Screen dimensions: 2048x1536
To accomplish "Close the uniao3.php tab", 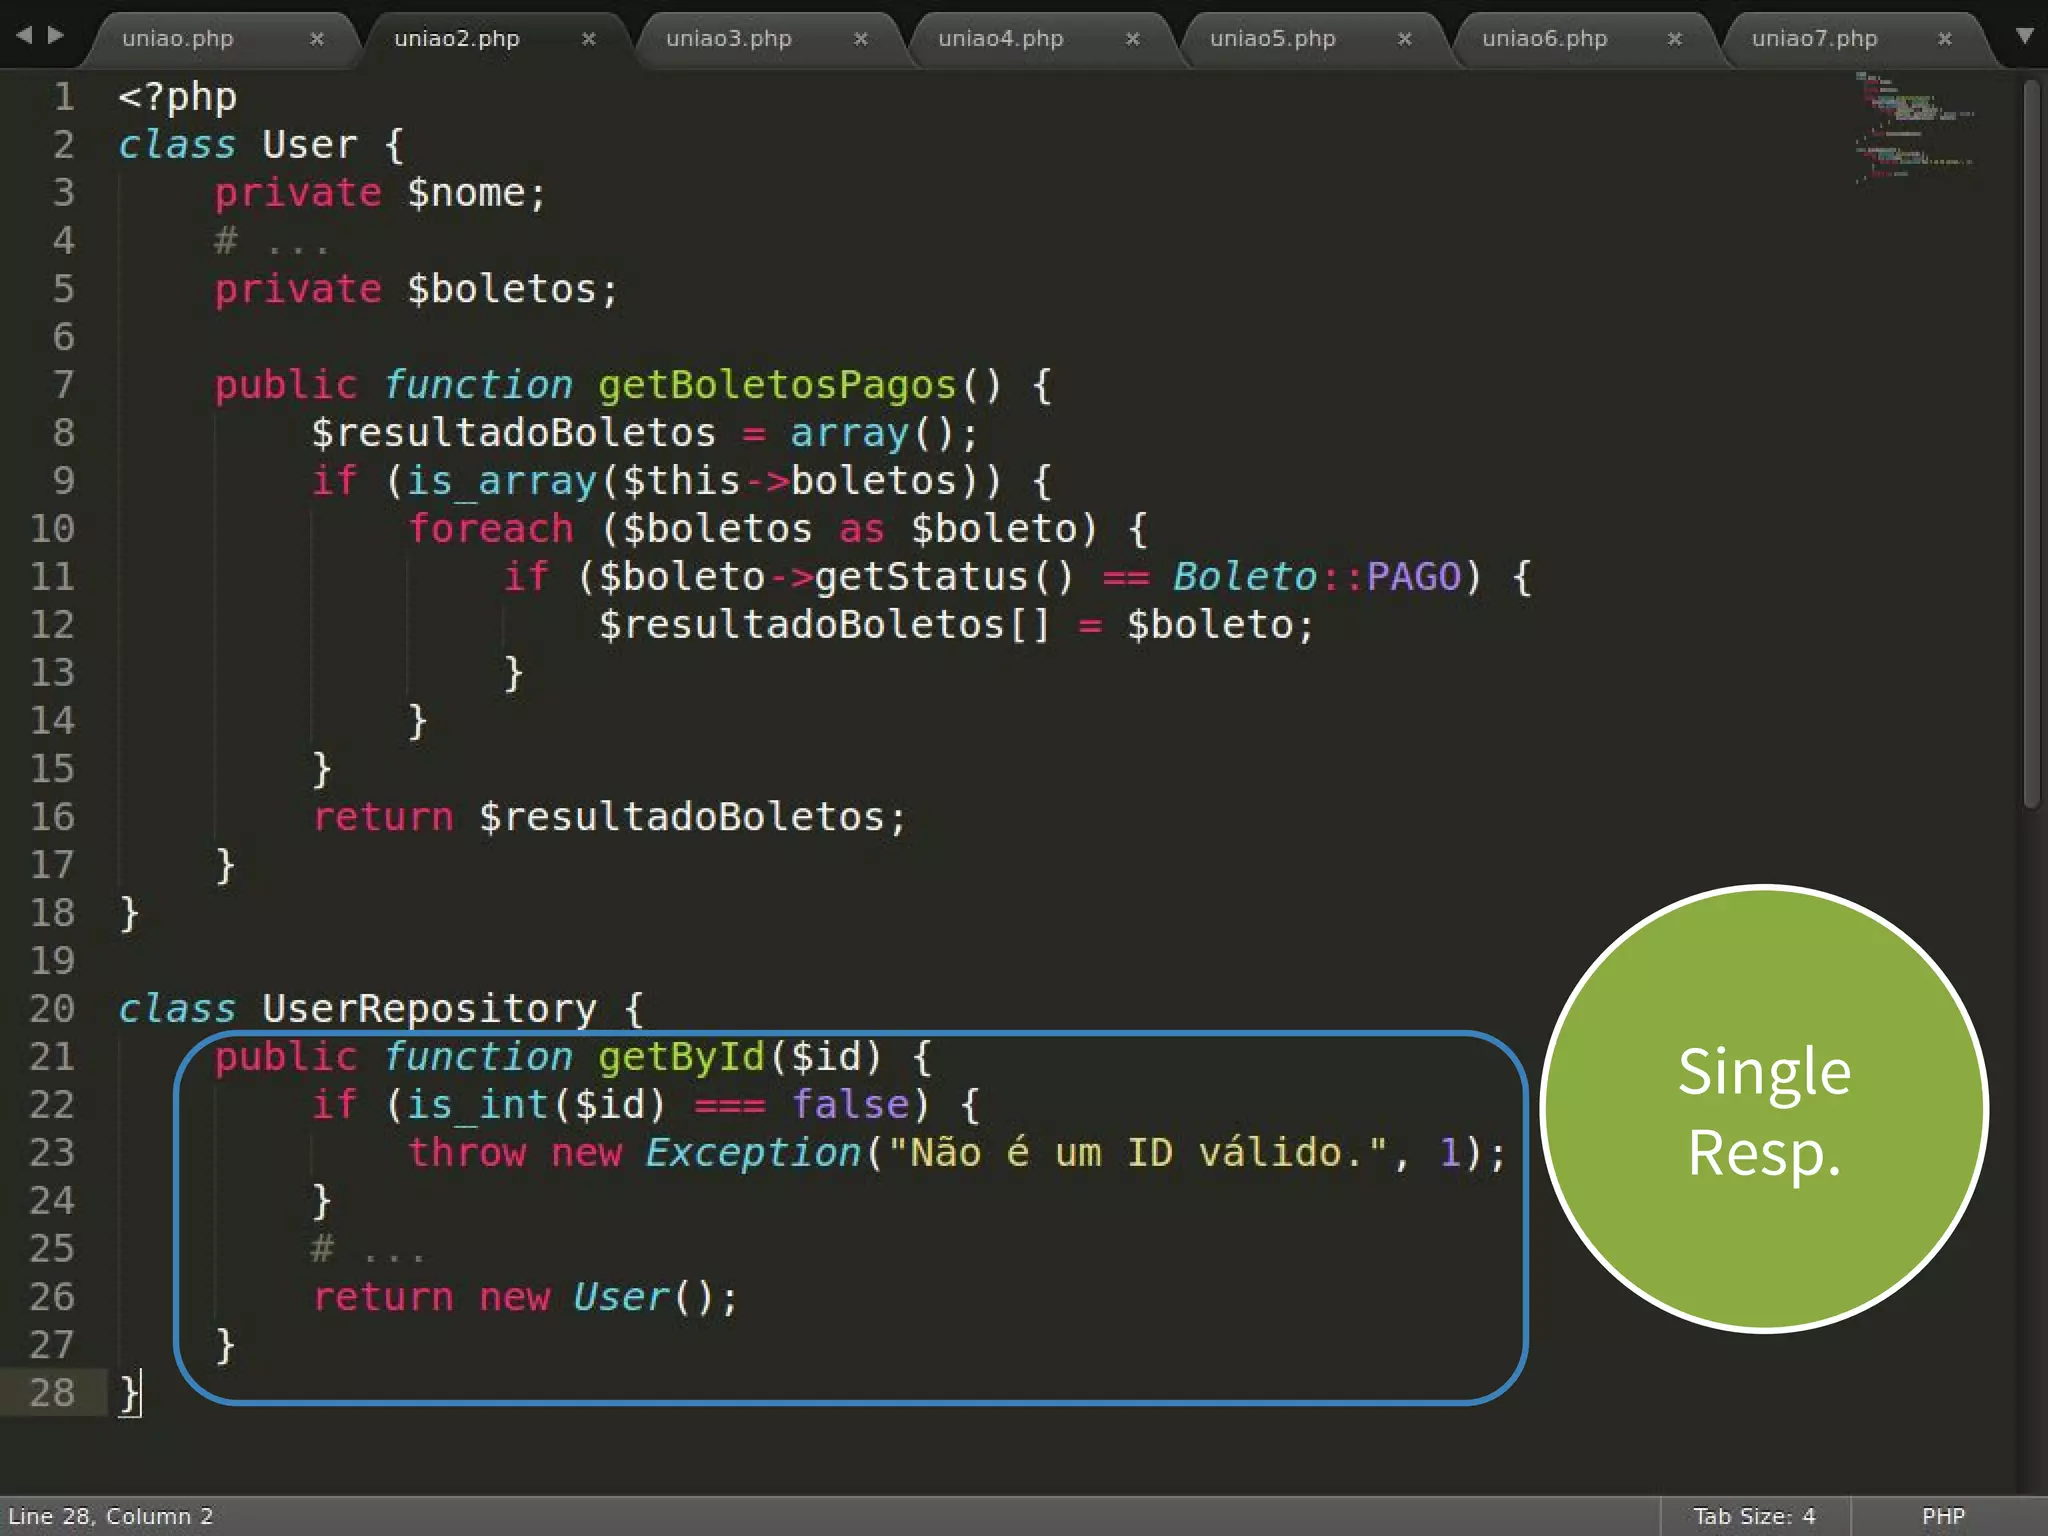I will pyautogui.click(x=860, y=39).
